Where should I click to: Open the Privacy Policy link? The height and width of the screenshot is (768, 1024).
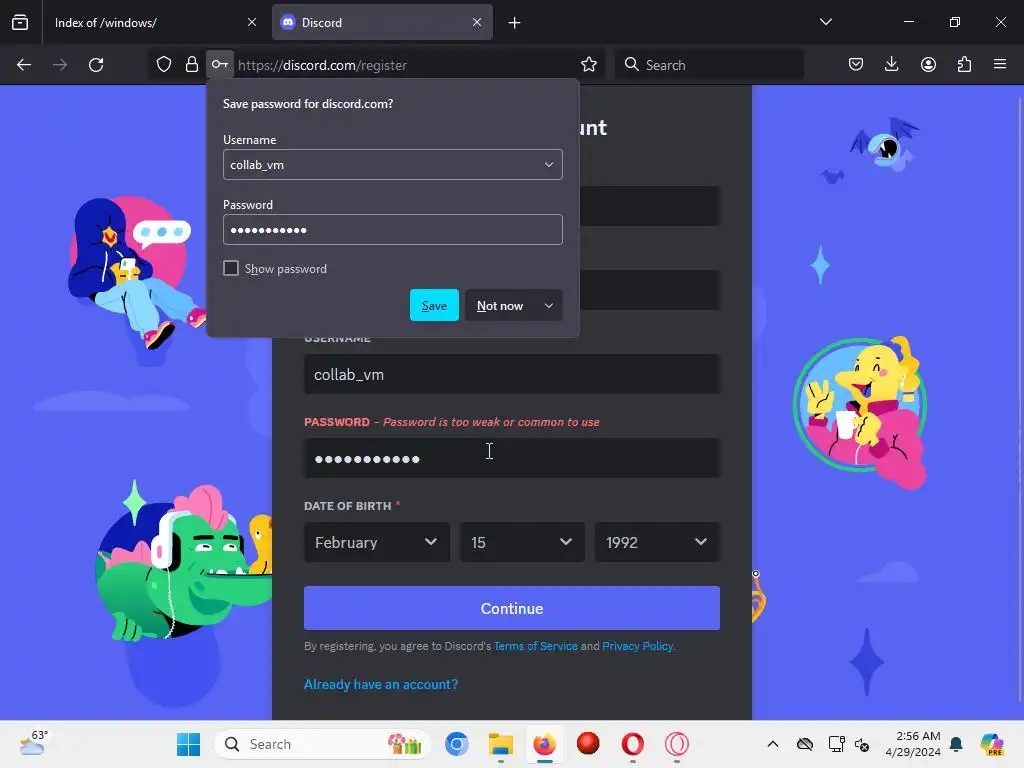point(637,646)
